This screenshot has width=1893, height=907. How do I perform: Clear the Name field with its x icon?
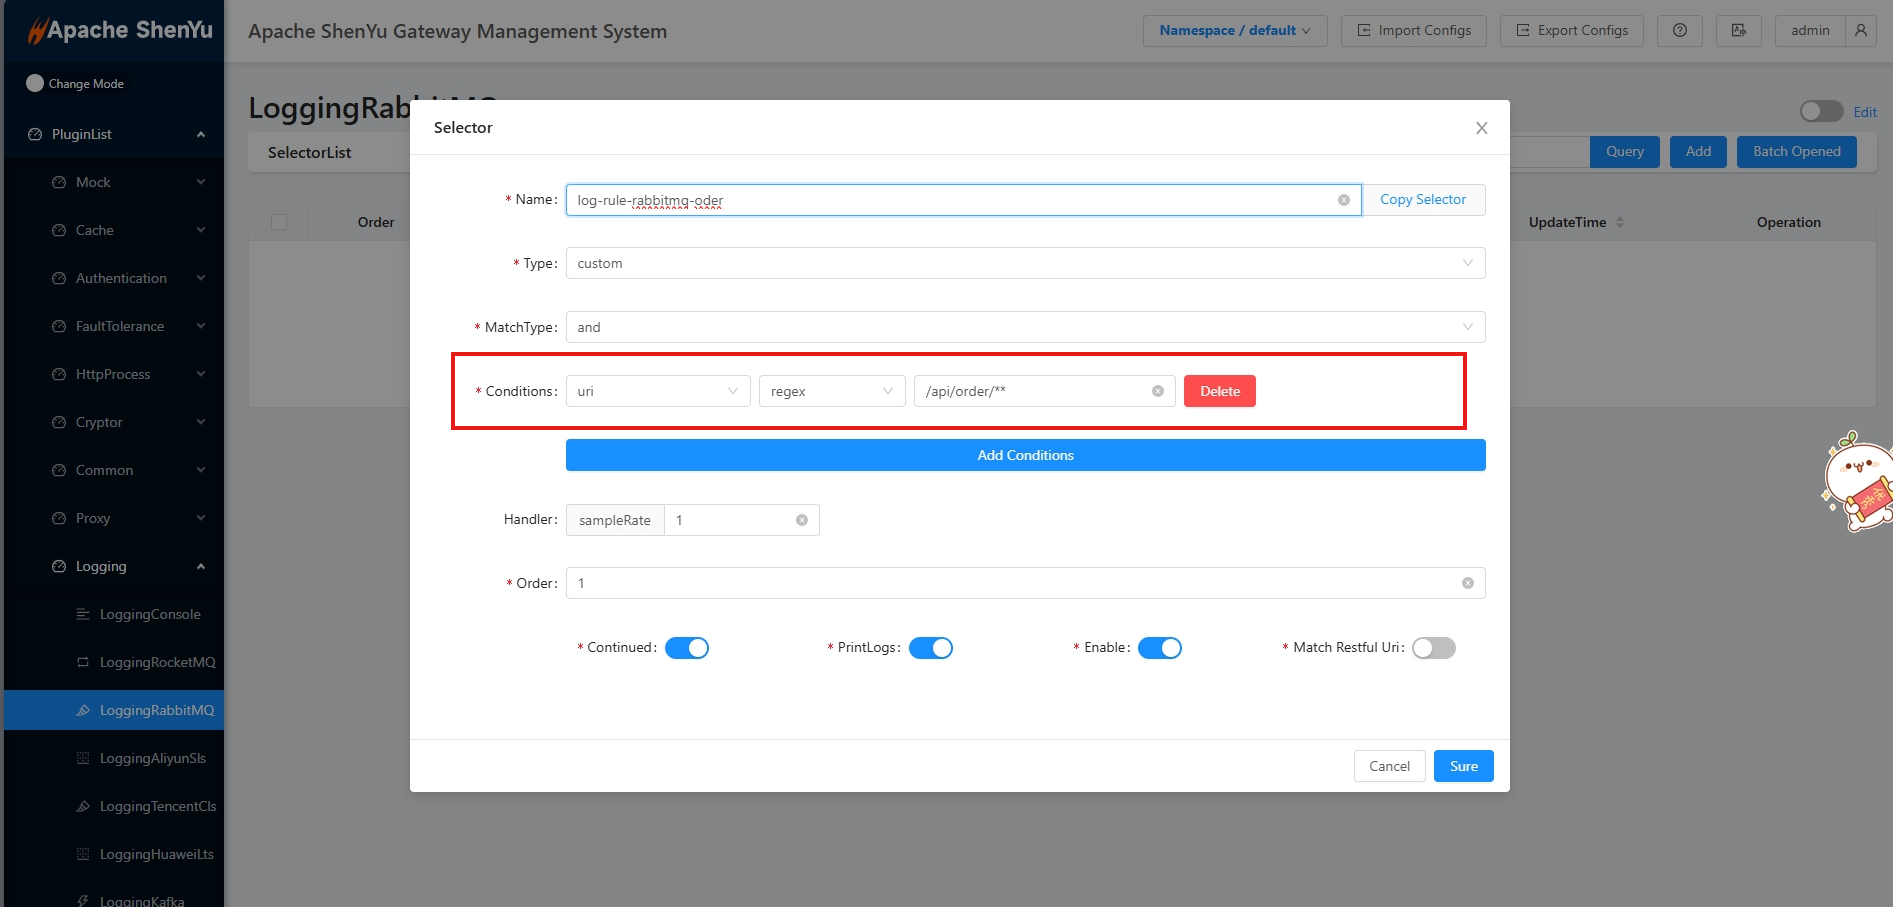(1343, 200)
